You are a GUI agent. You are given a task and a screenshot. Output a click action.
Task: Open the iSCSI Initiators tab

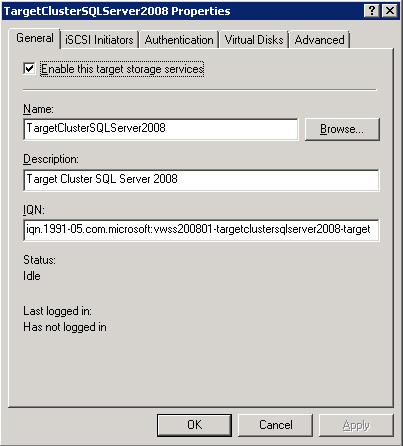point(99,40)
